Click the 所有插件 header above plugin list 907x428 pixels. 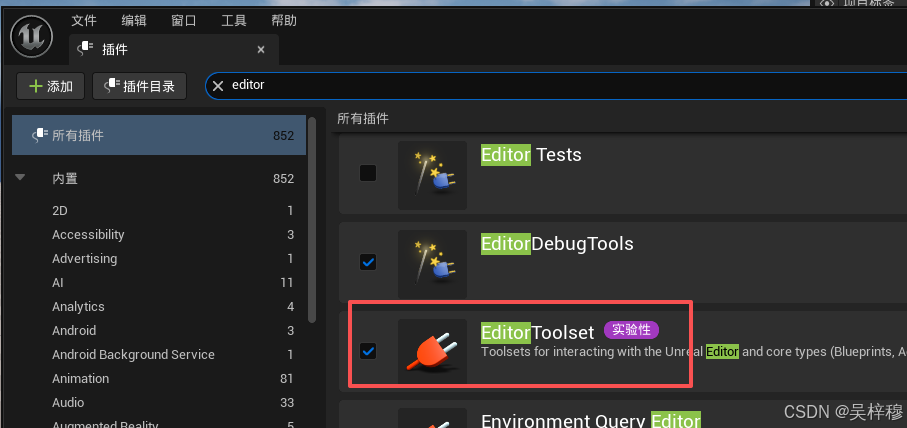[x=363, y=119]
